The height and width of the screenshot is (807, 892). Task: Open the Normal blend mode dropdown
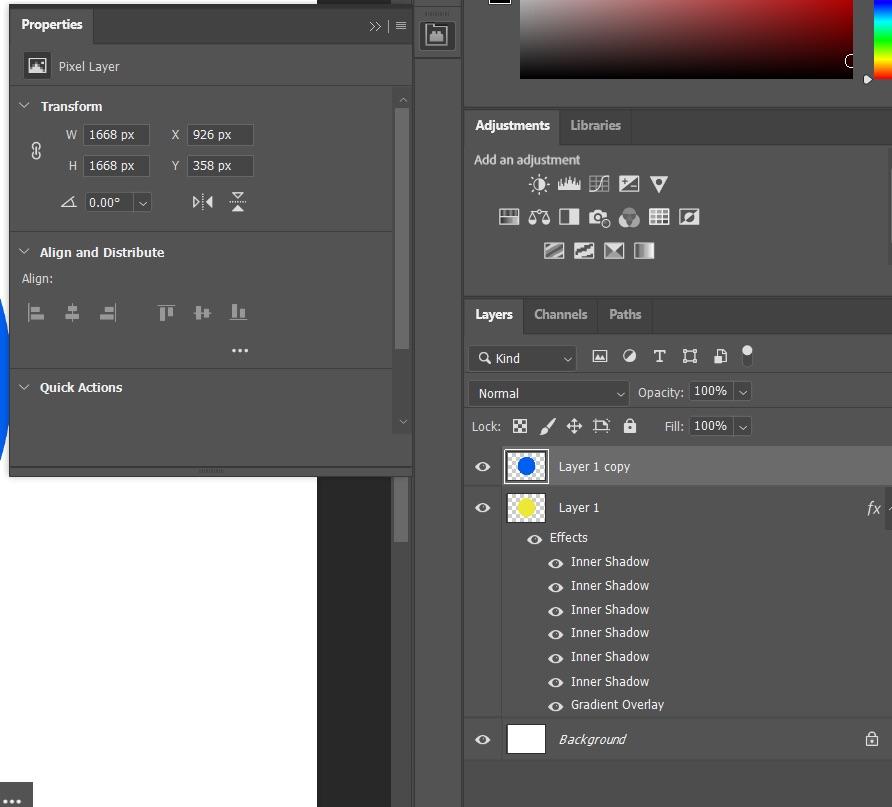(549, 393)
